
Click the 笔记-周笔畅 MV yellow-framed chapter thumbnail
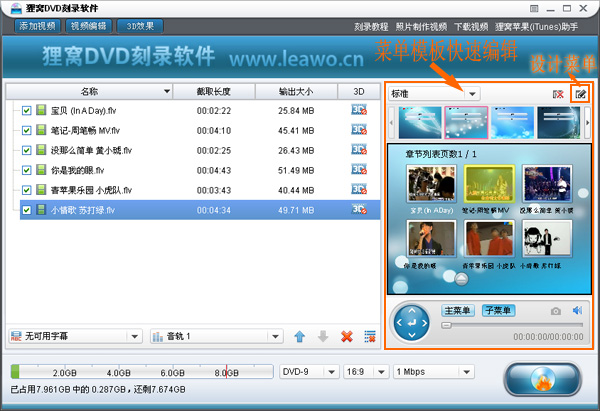(489, 184)
